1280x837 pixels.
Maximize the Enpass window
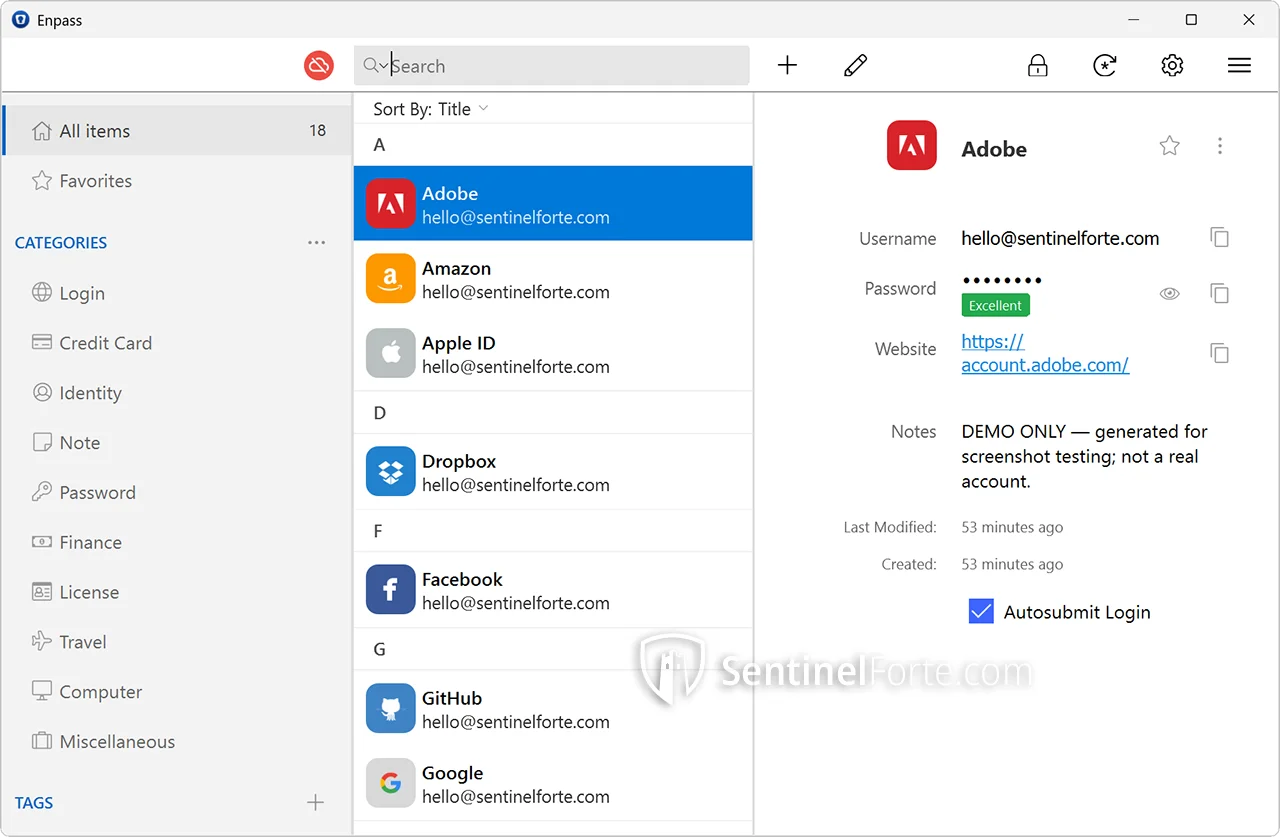(x=1191, y=19)
